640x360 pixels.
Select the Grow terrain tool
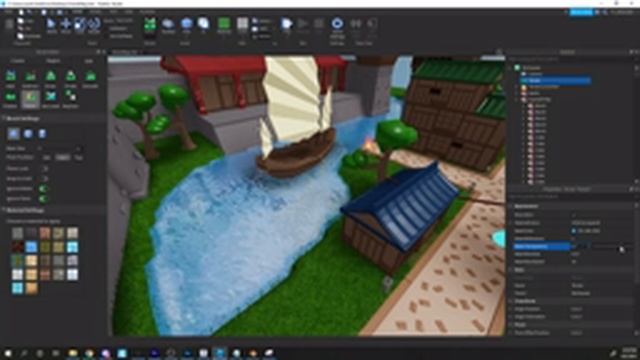[51, 78]
